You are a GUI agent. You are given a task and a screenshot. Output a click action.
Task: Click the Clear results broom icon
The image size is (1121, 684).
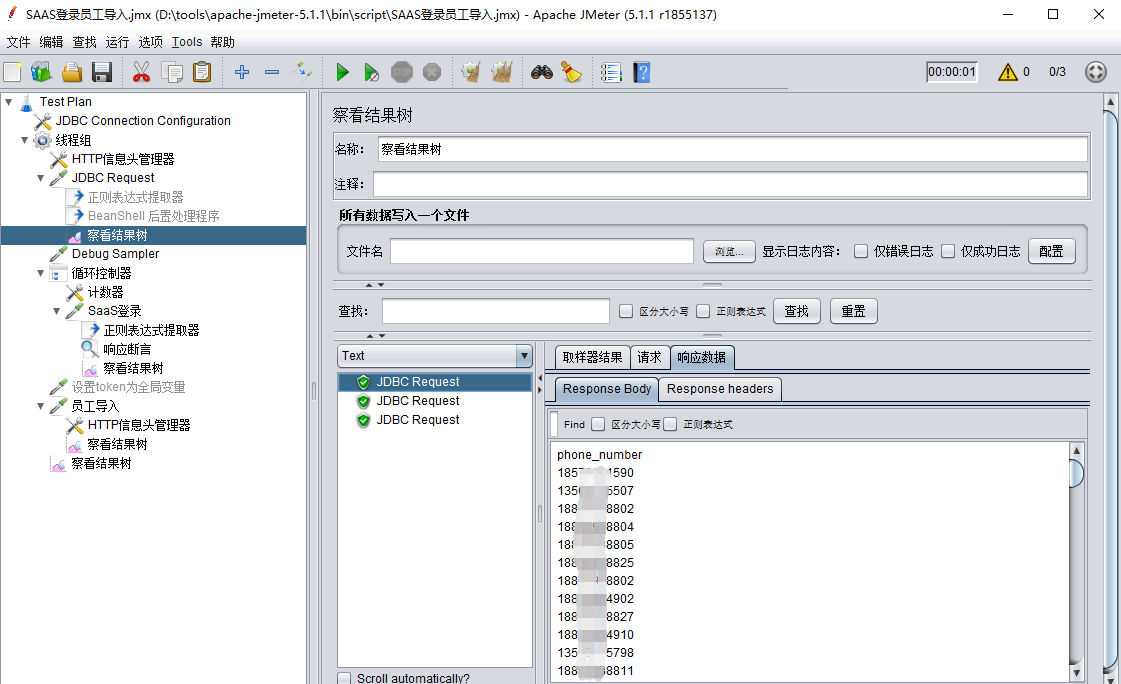470,72
